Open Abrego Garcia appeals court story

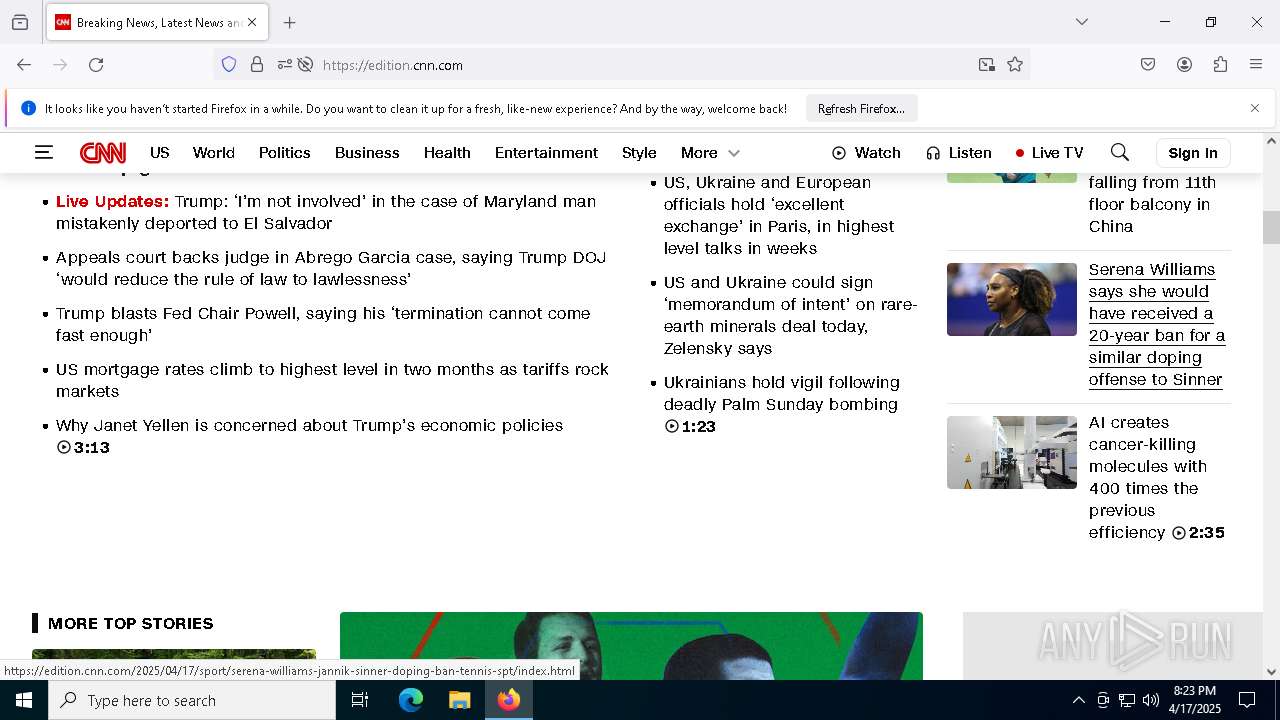331,268
